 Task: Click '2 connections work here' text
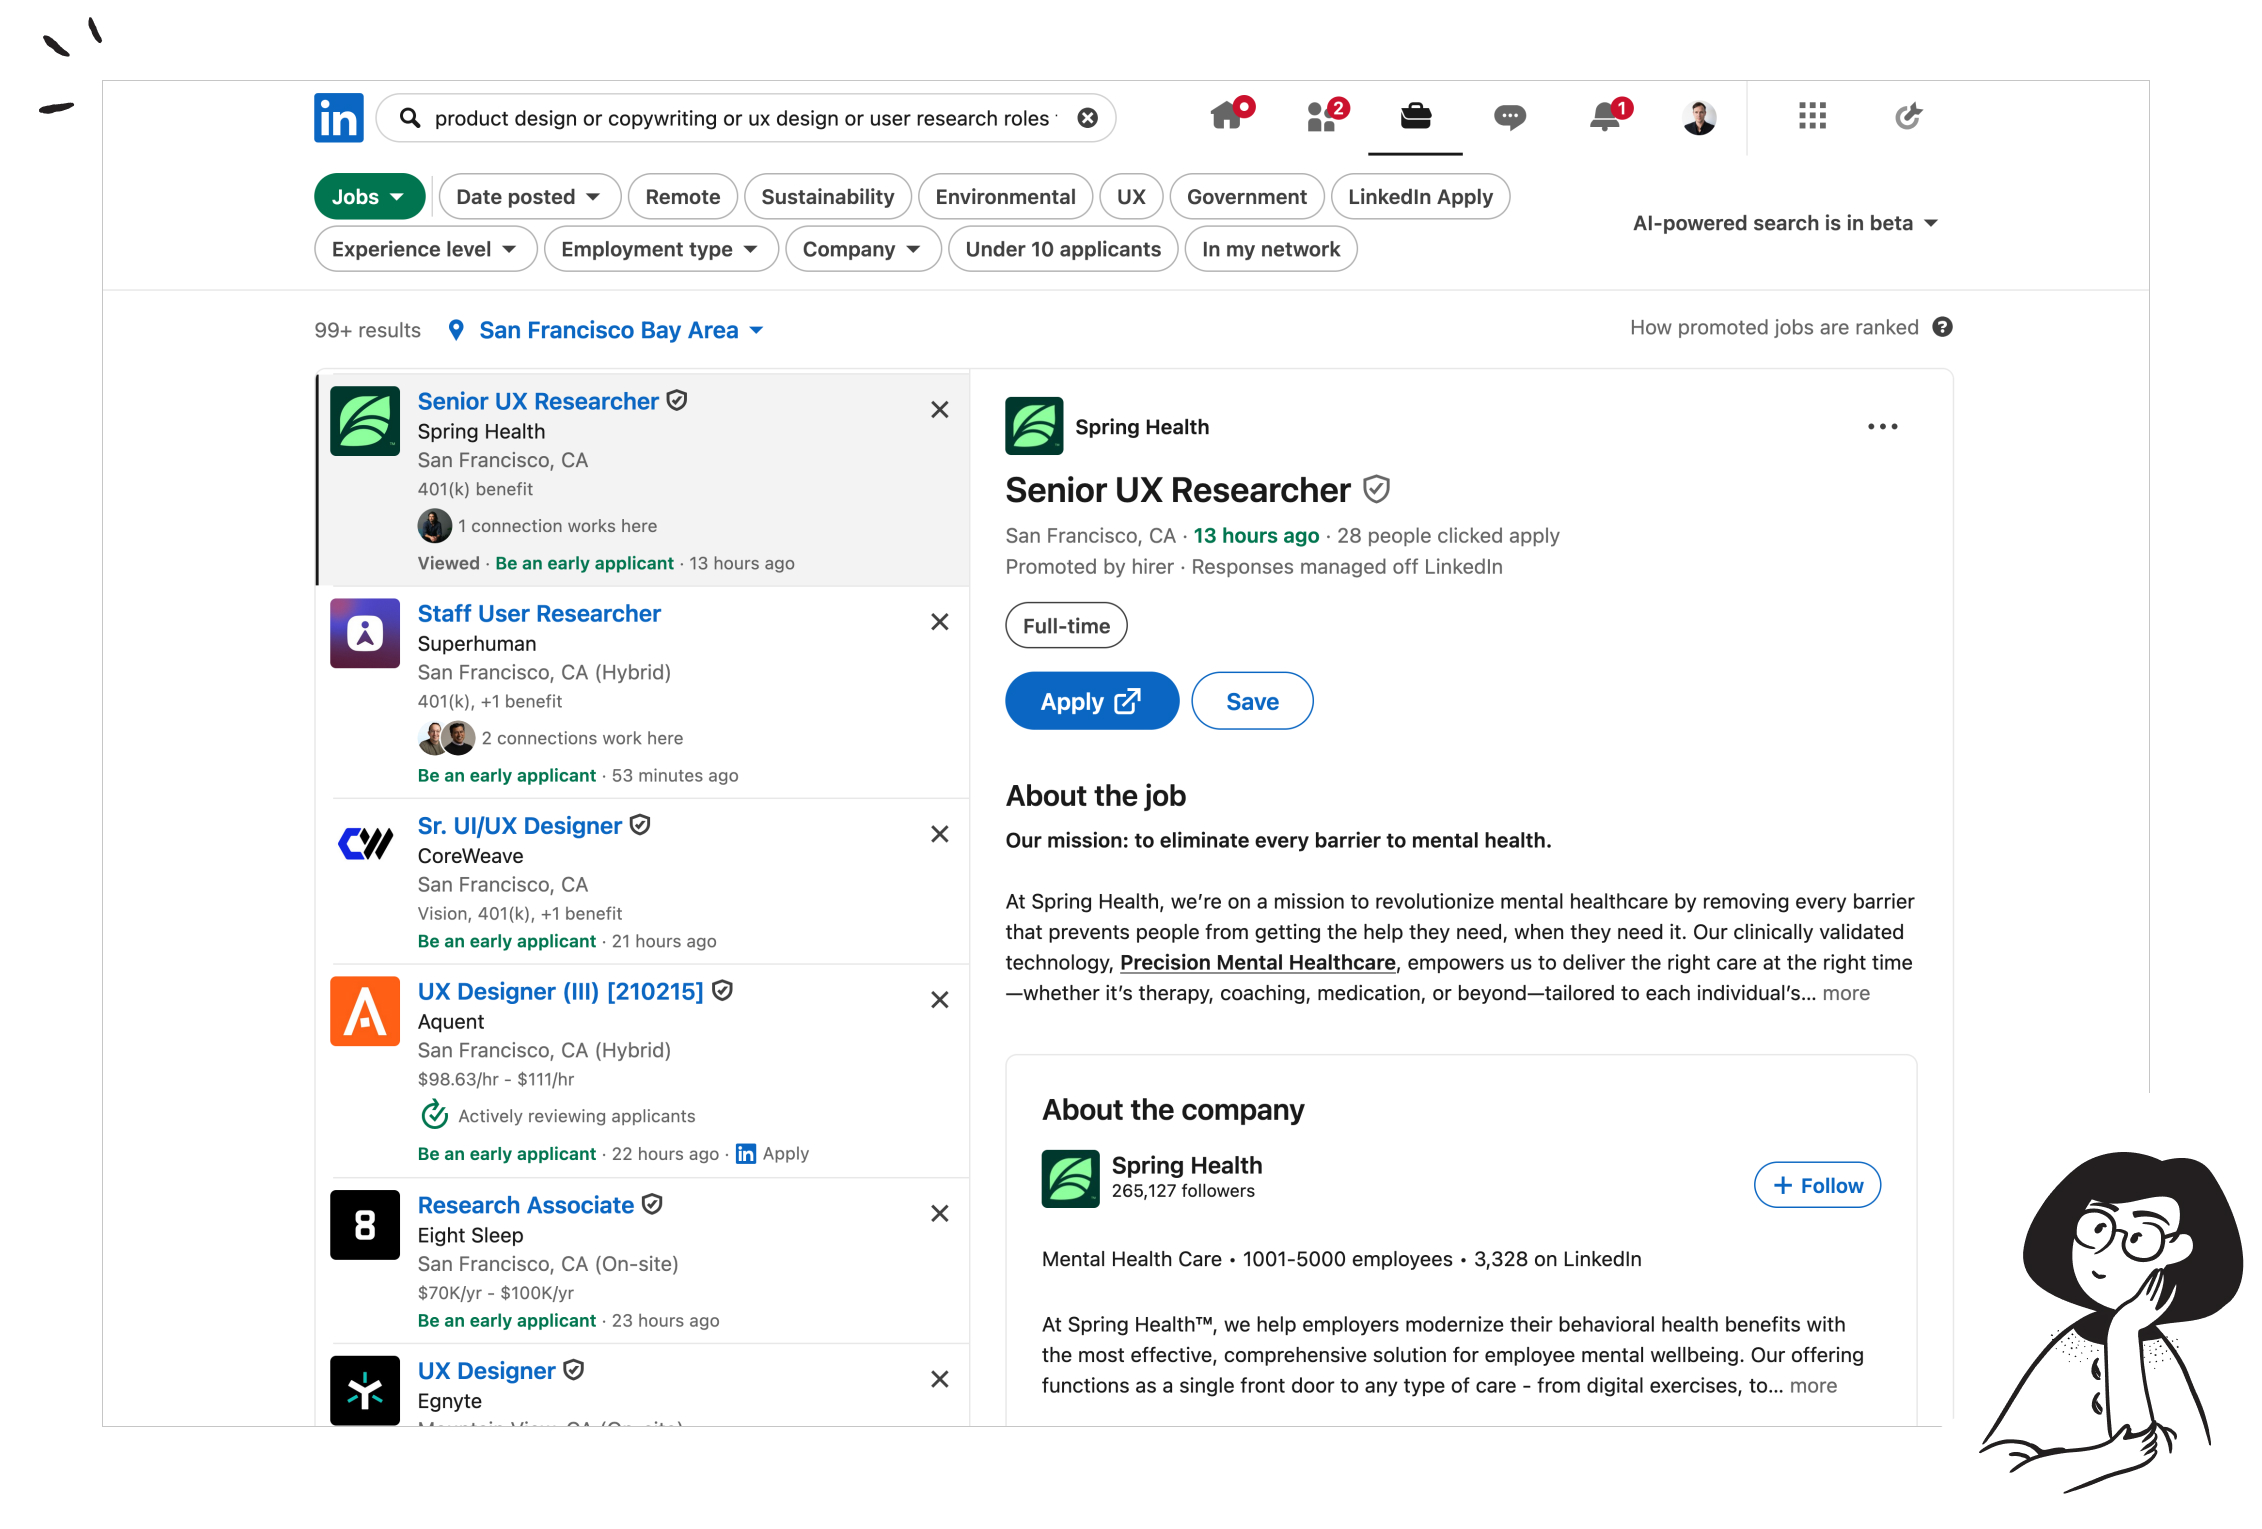pyautogui.click(x=582, y=738)
